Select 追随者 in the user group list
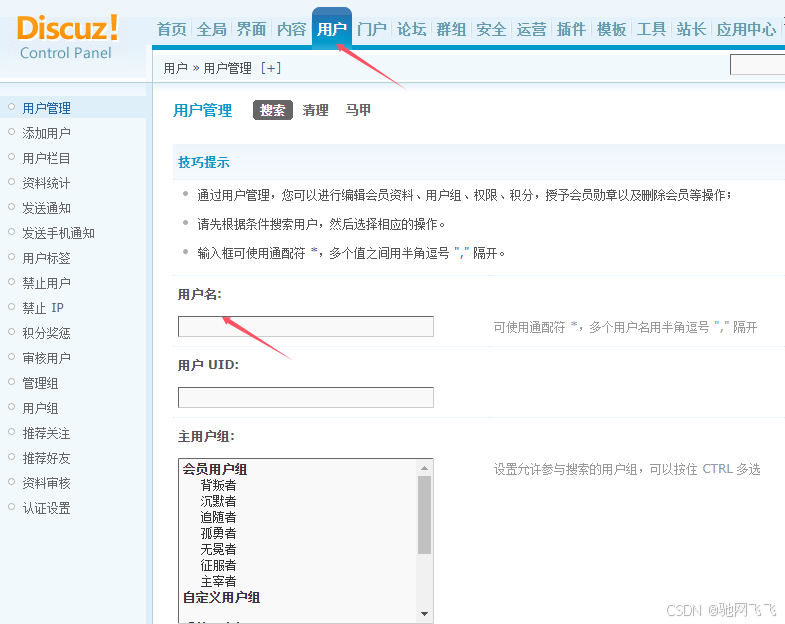785x624 pixels. point(218,517)
